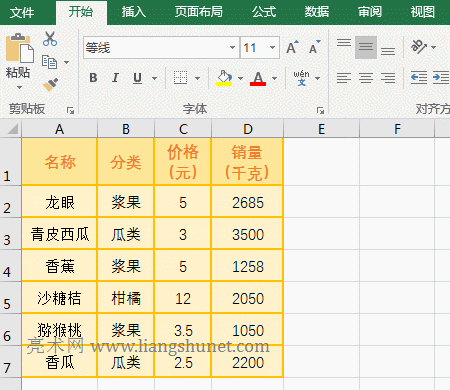Open fill color dropdown arrow

[240, 78]
